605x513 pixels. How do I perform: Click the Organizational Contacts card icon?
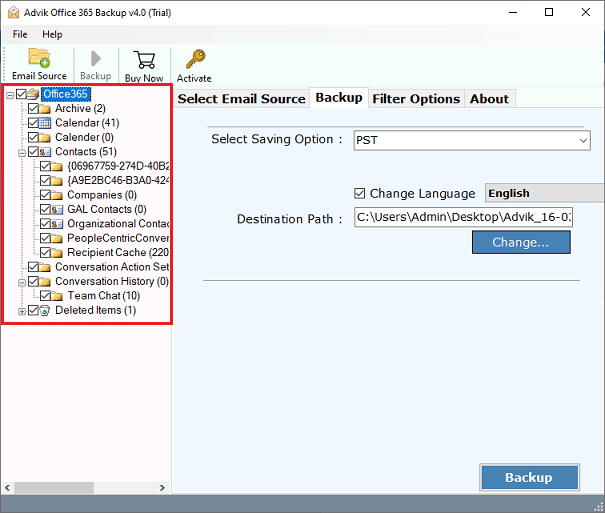pyautogui.click(x=57, y=224)
